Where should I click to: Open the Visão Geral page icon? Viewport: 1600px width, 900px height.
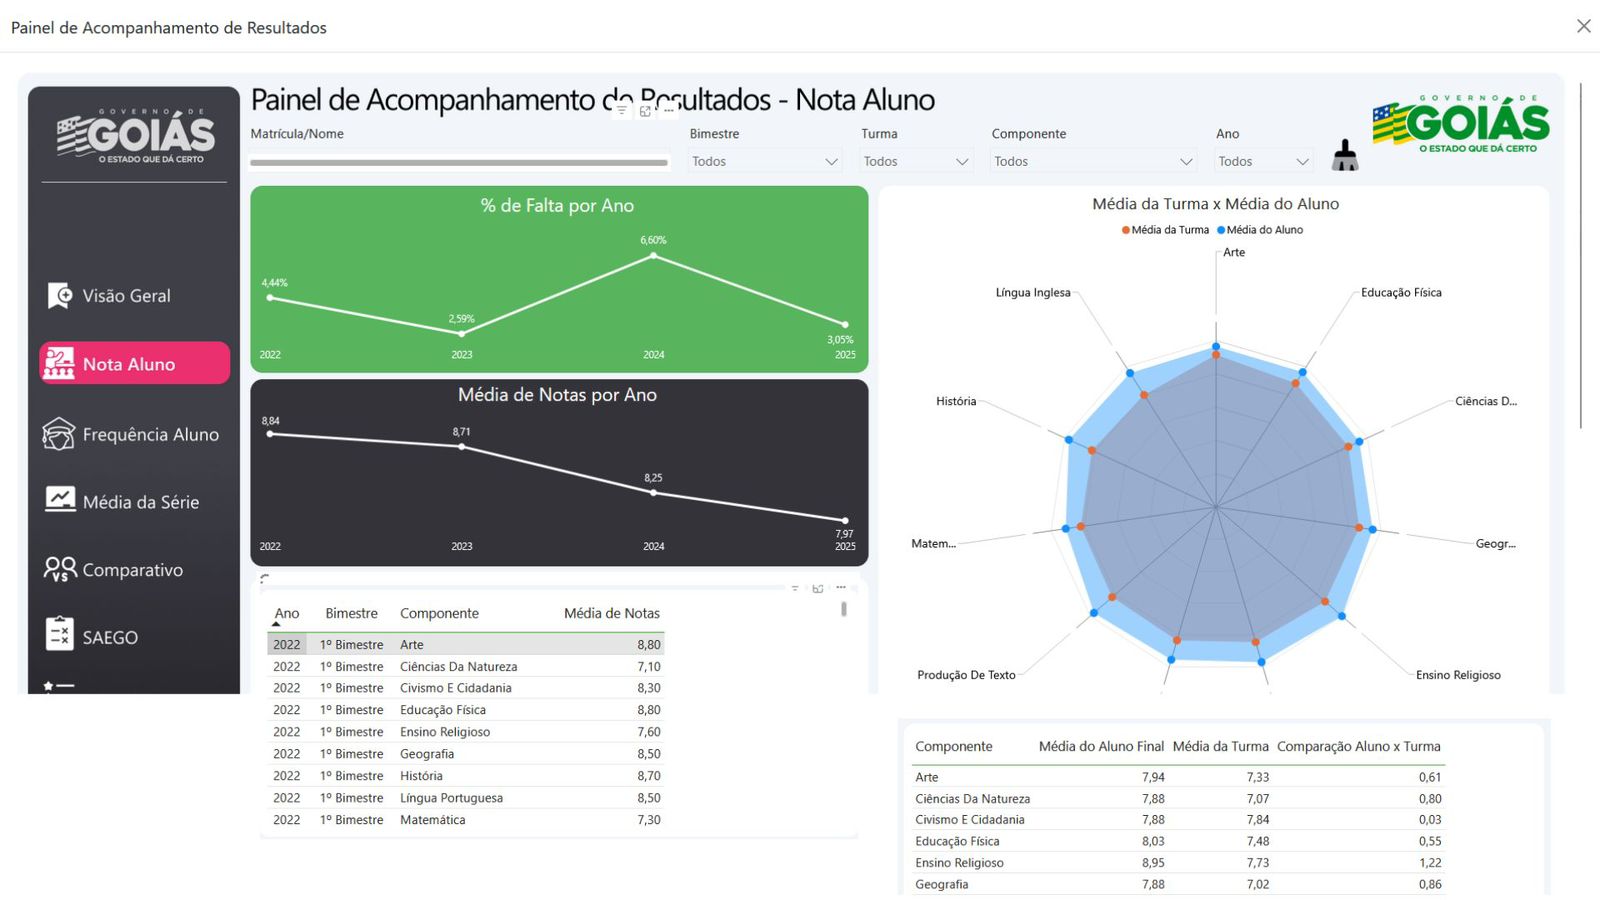coord(60,296)
